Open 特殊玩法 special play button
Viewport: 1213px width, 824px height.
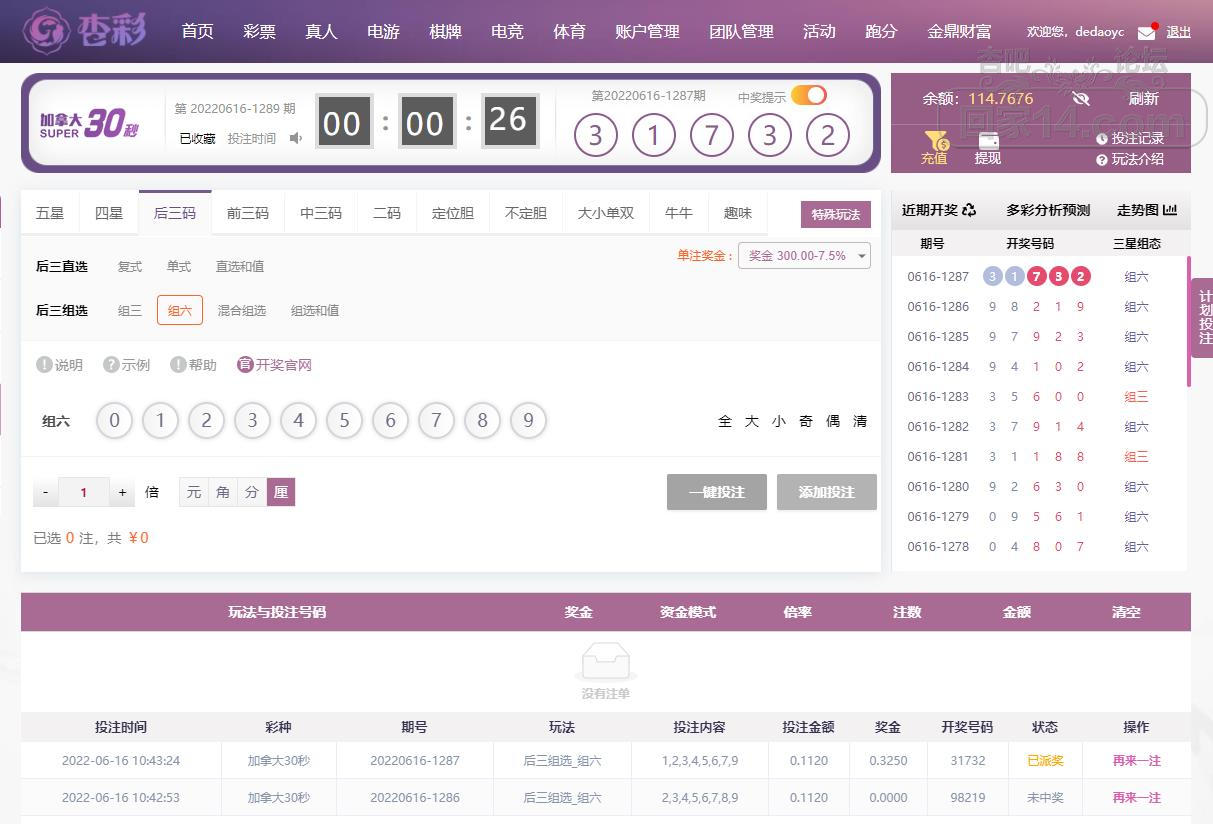point(836,215)
